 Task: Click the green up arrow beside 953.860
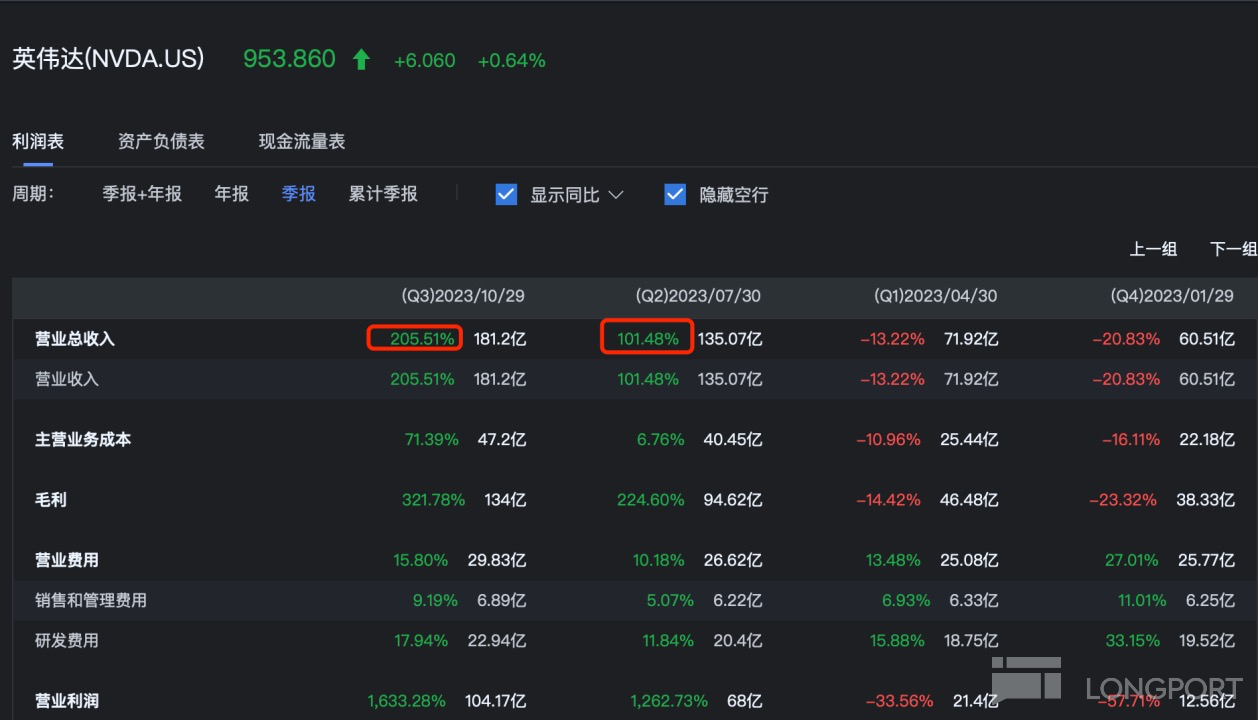tap(361, 60)
